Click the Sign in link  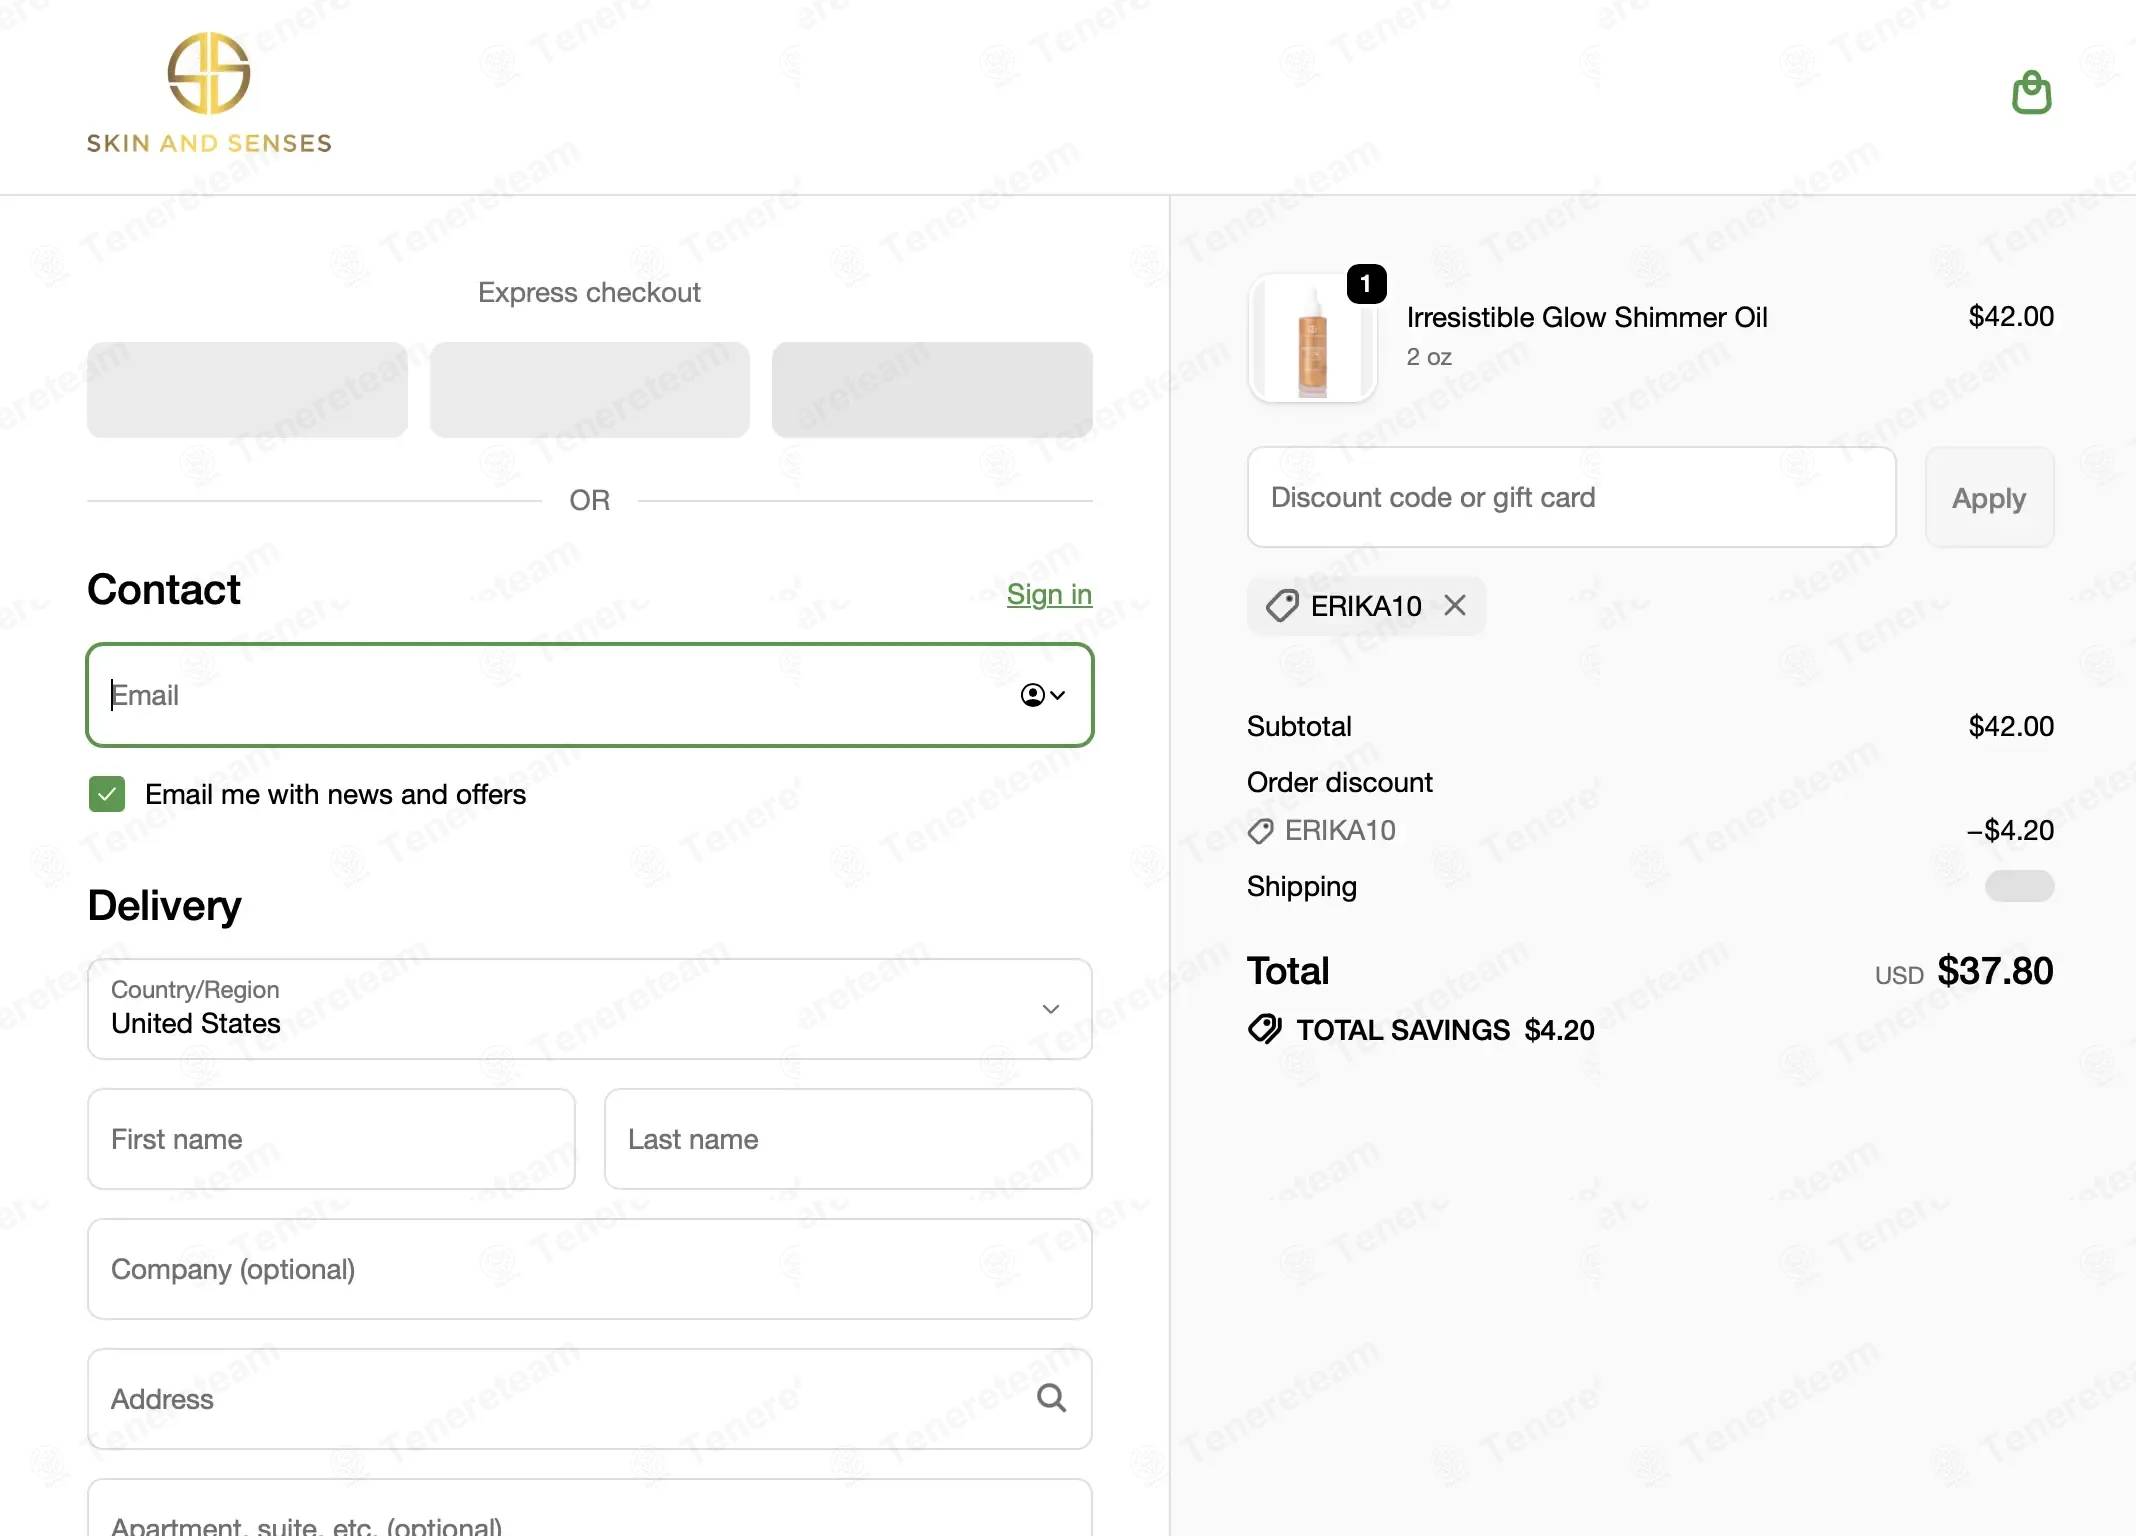pyautogui.click(x=1049, y=594)
